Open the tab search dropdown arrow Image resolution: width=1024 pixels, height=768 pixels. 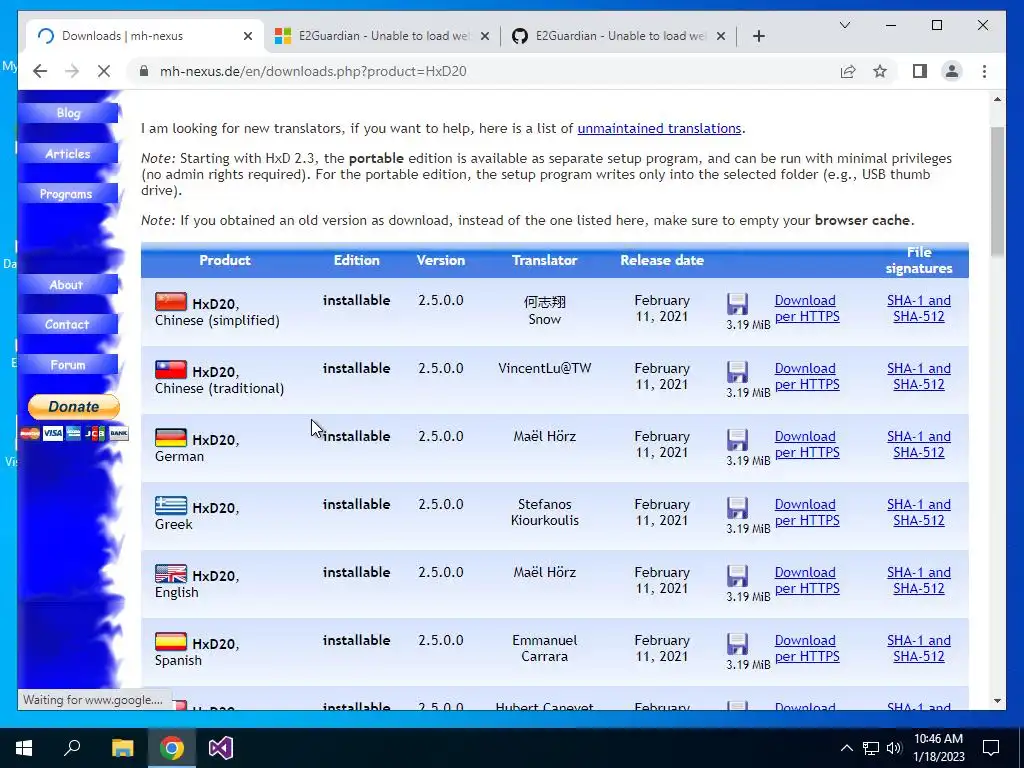(845, 25)
